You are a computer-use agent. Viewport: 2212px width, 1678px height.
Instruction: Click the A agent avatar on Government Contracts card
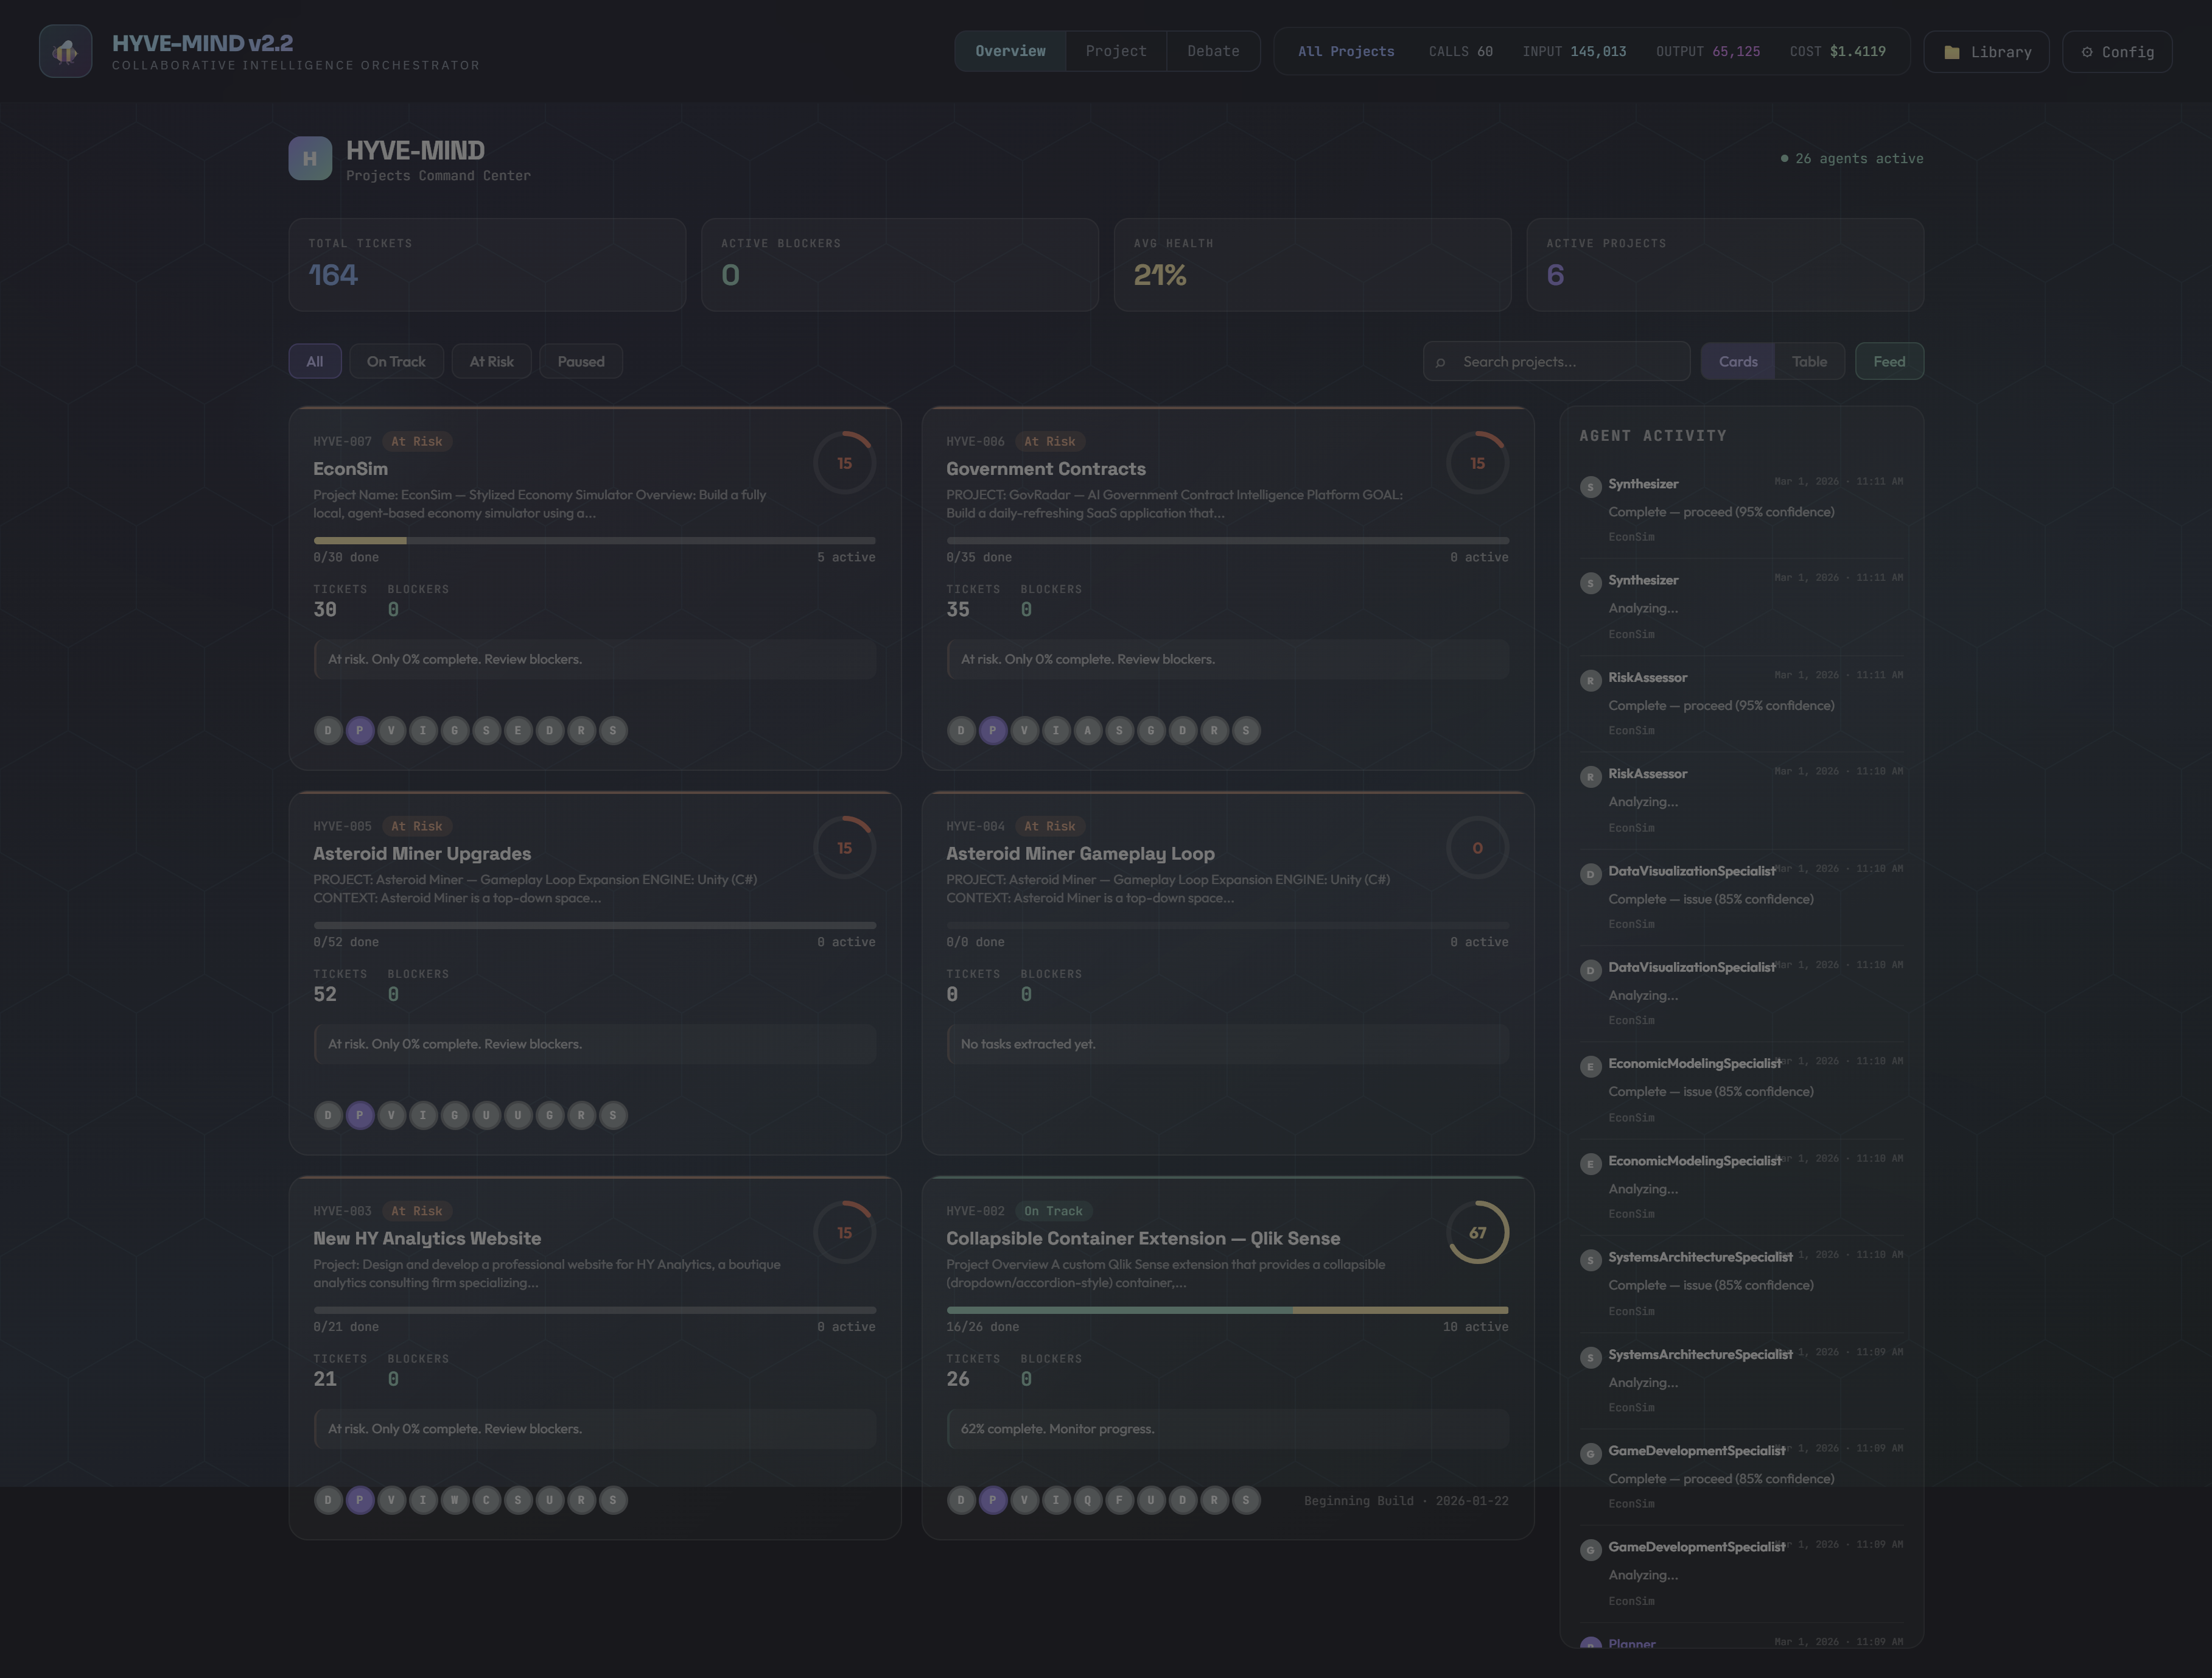tap(1088, 731)
